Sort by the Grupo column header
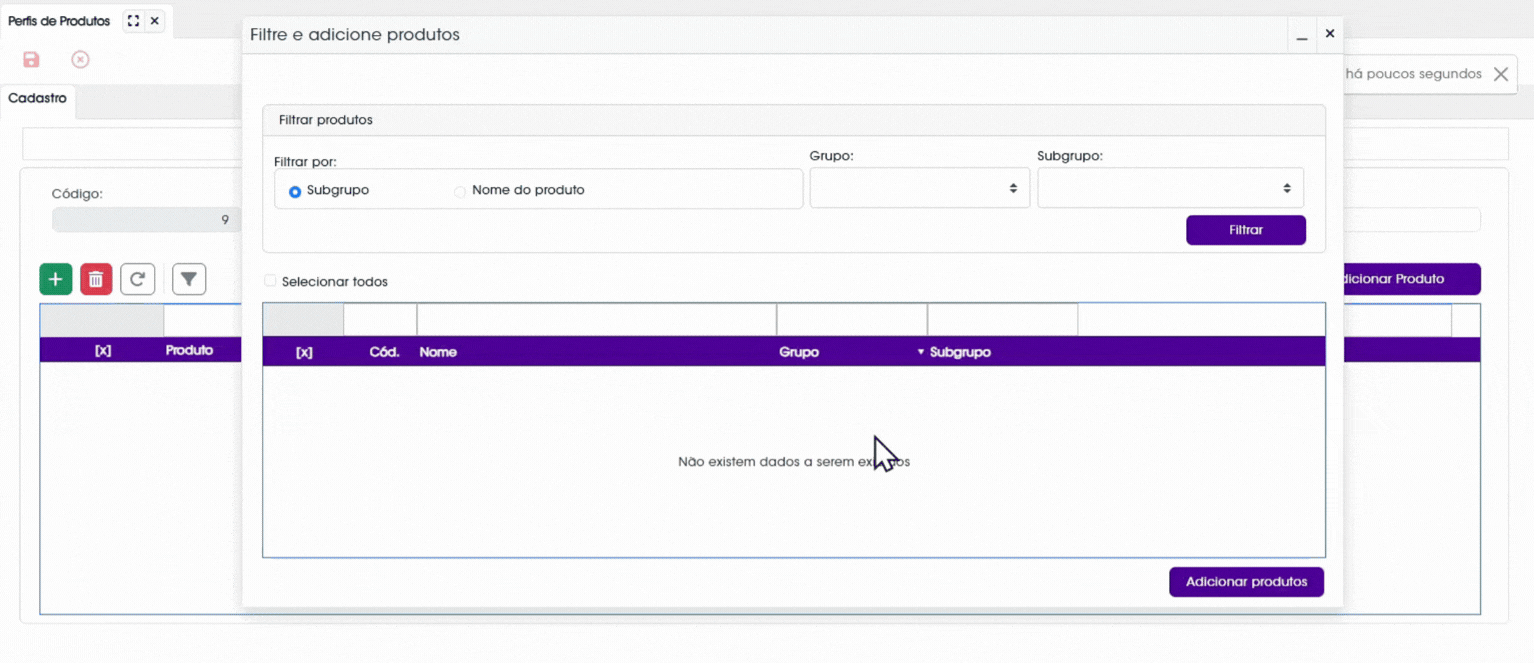 [x=799, y=352]
